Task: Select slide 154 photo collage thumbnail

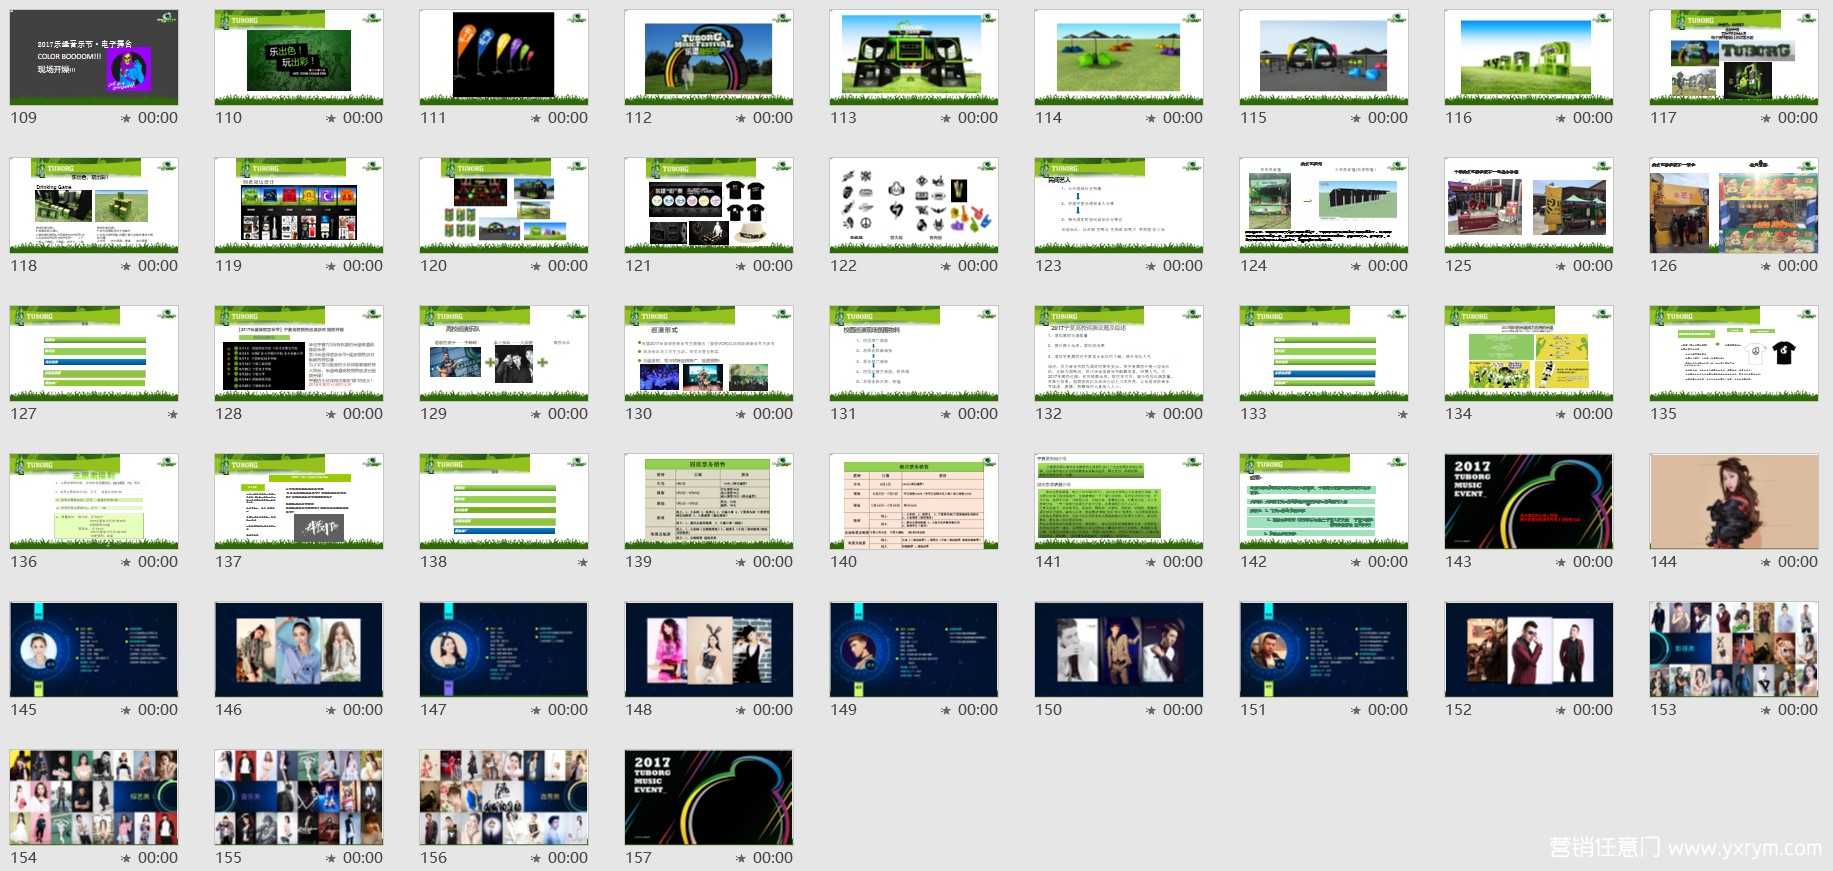Action: point(94,797)
